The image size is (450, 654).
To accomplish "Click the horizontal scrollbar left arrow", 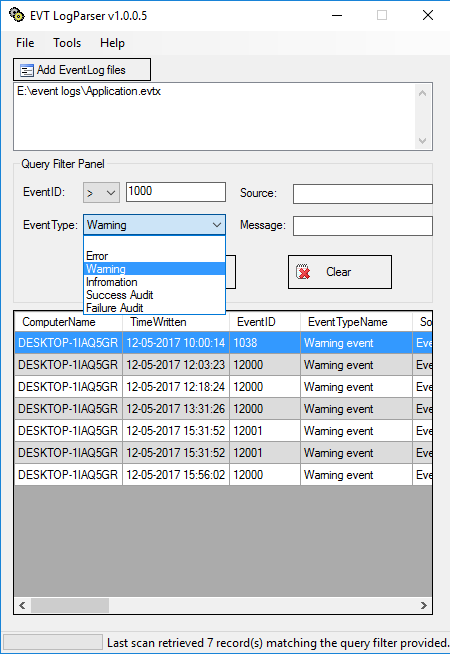I will click(22, 605).
